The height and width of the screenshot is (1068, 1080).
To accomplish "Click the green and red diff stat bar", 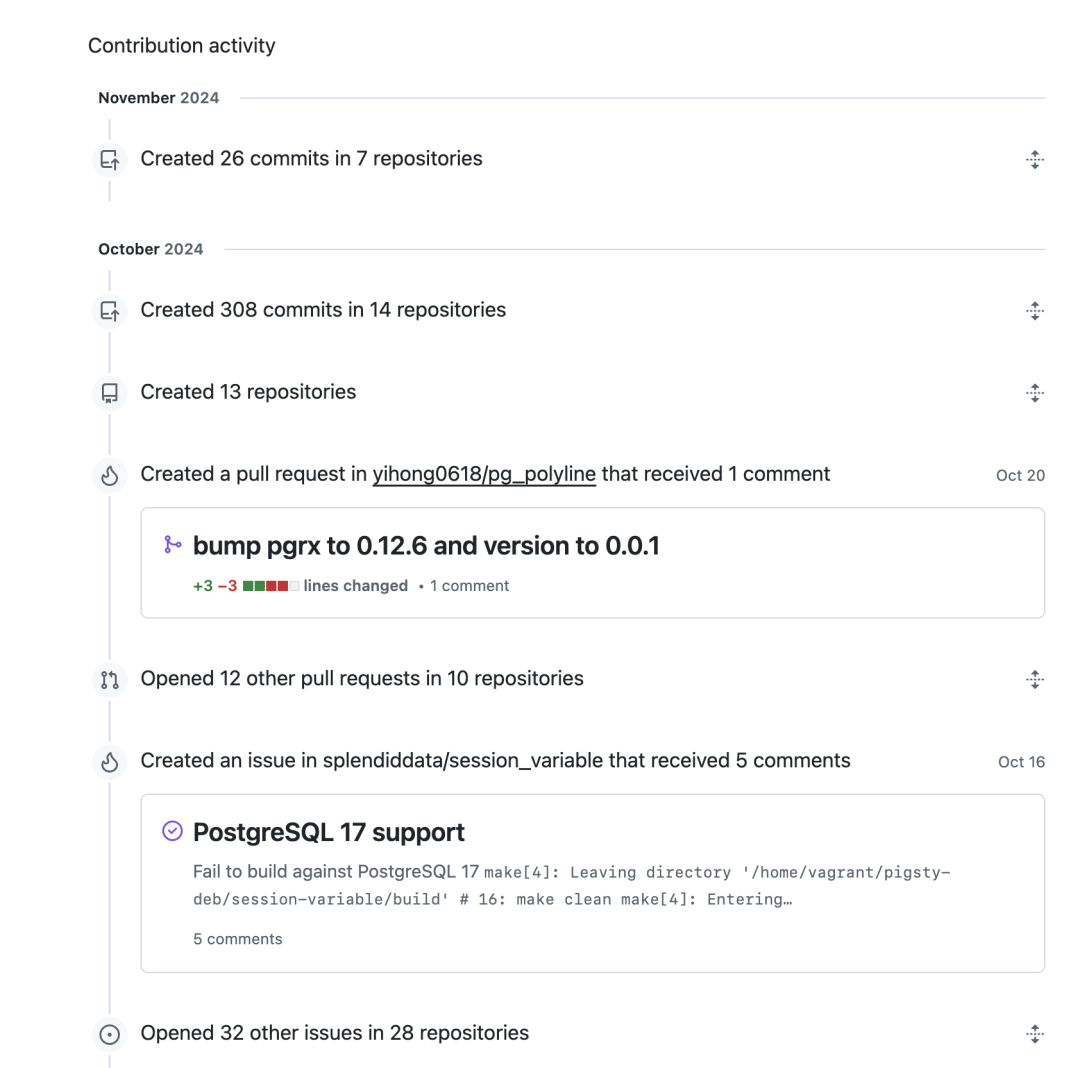I will 271,586.
